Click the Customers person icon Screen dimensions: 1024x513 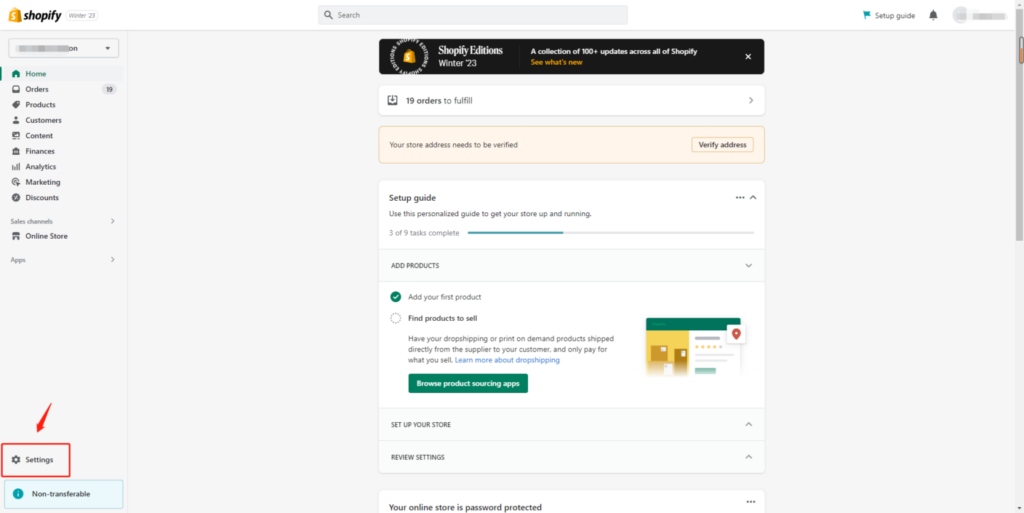(x=16, y=120)
